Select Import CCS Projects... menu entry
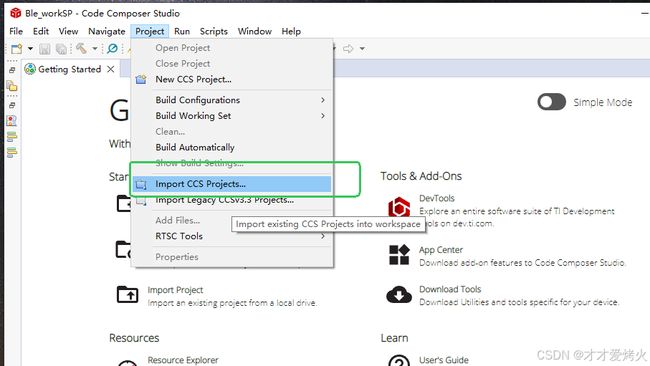 232,184
